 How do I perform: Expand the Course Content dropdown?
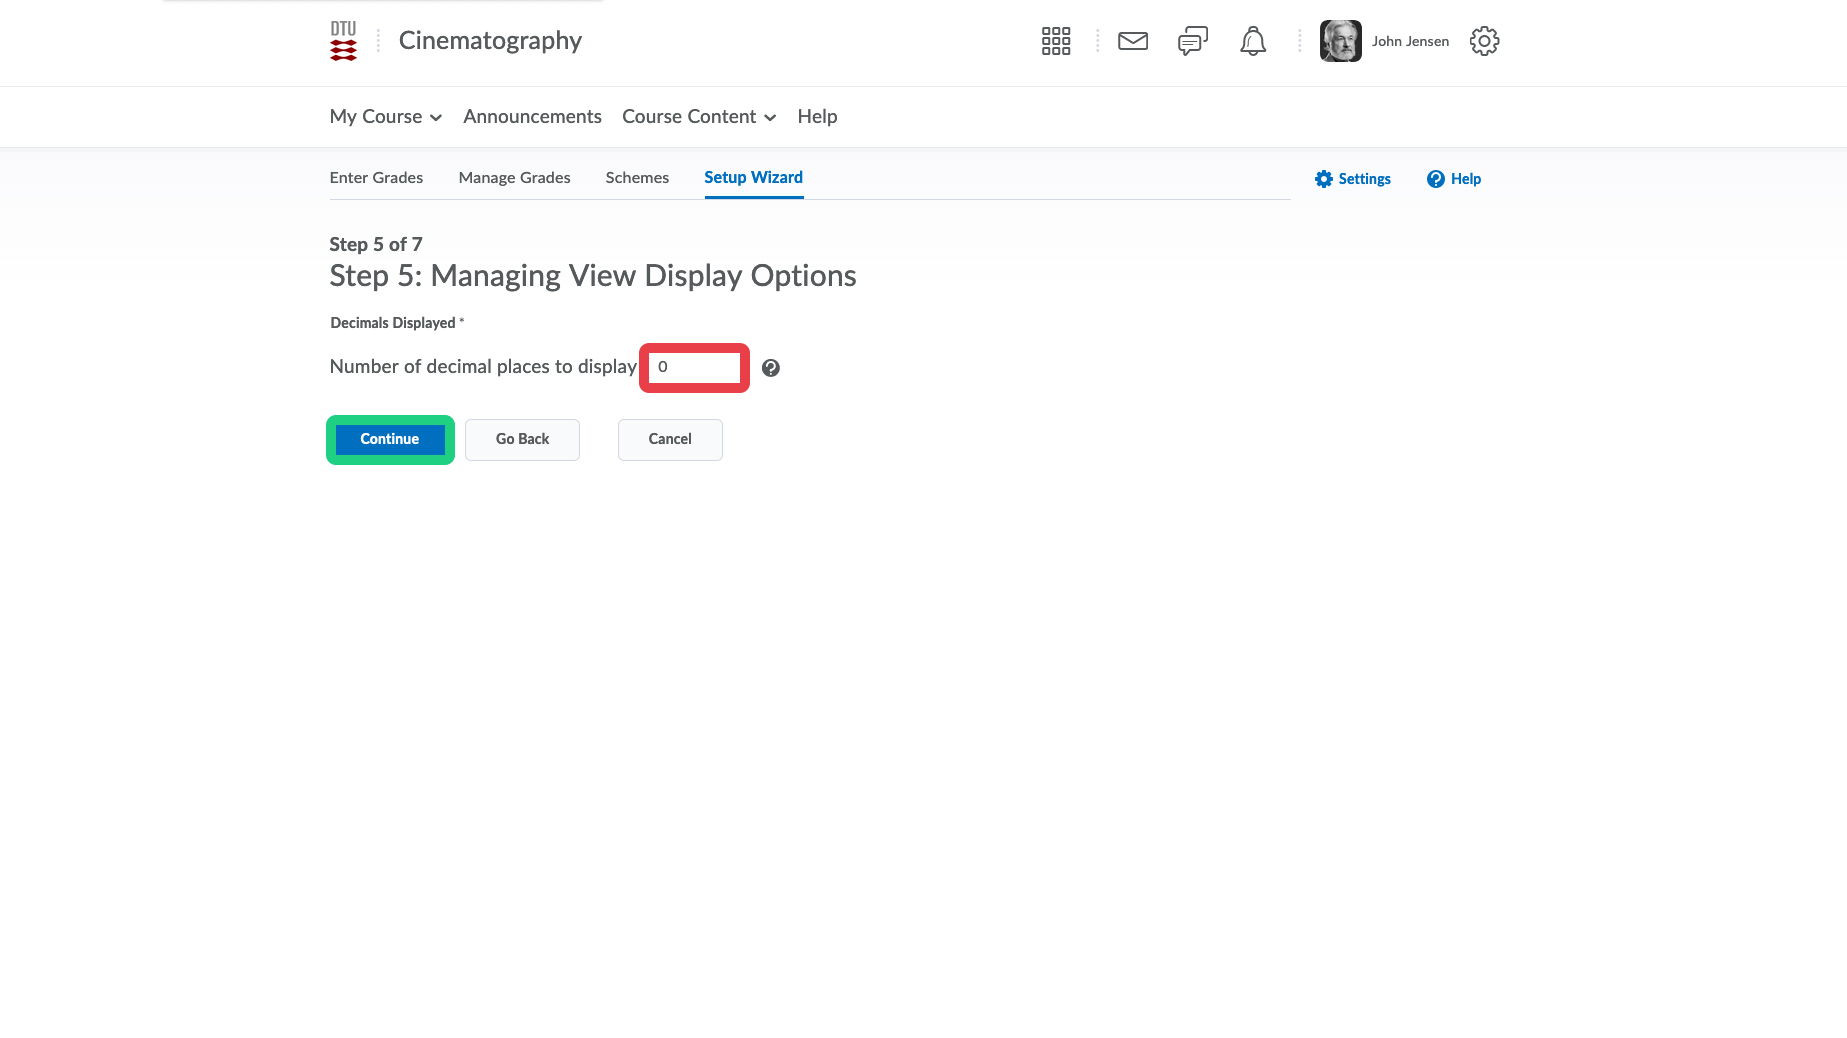[699, 117]
